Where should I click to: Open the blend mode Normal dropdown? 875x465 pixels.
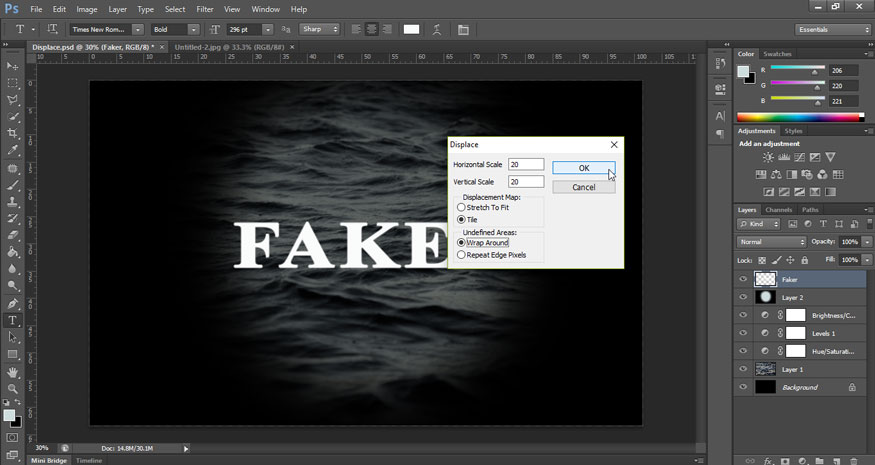[x=772, y=242]
